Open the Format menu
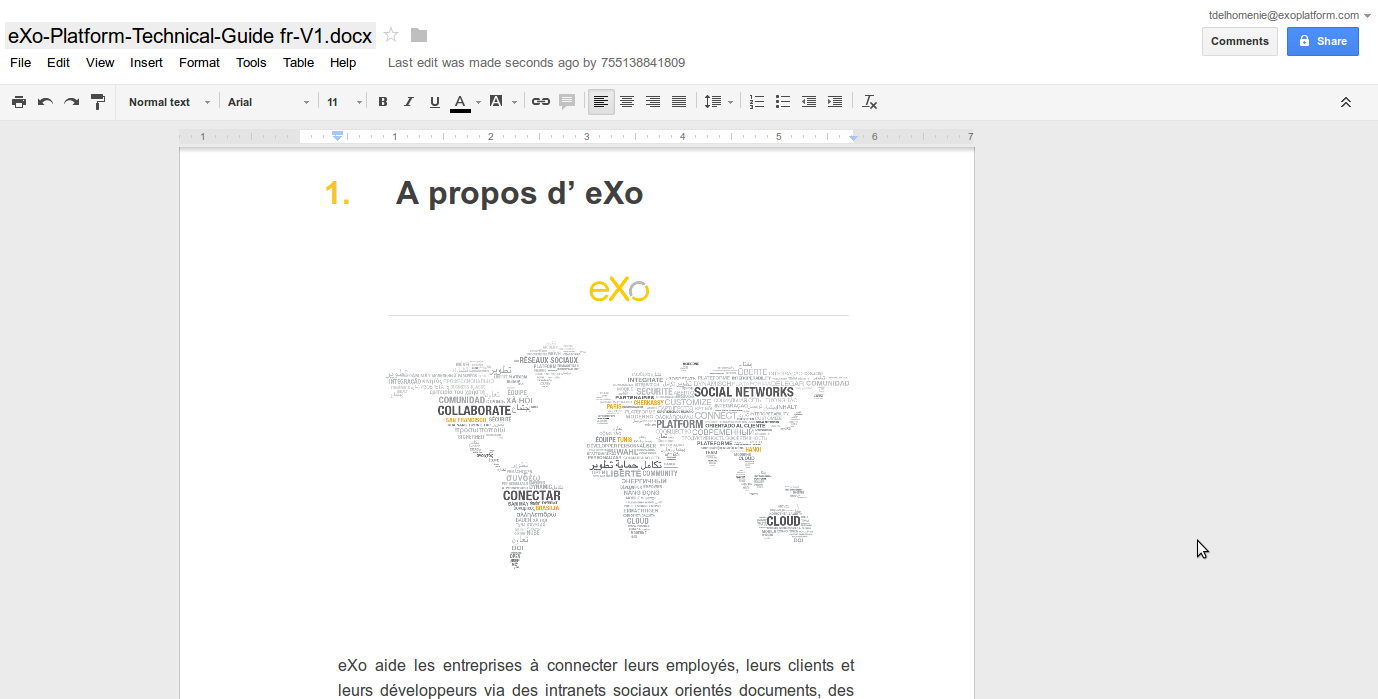Image resolution: width=1378 pixels, height=699 pixels. coord(199,62)
